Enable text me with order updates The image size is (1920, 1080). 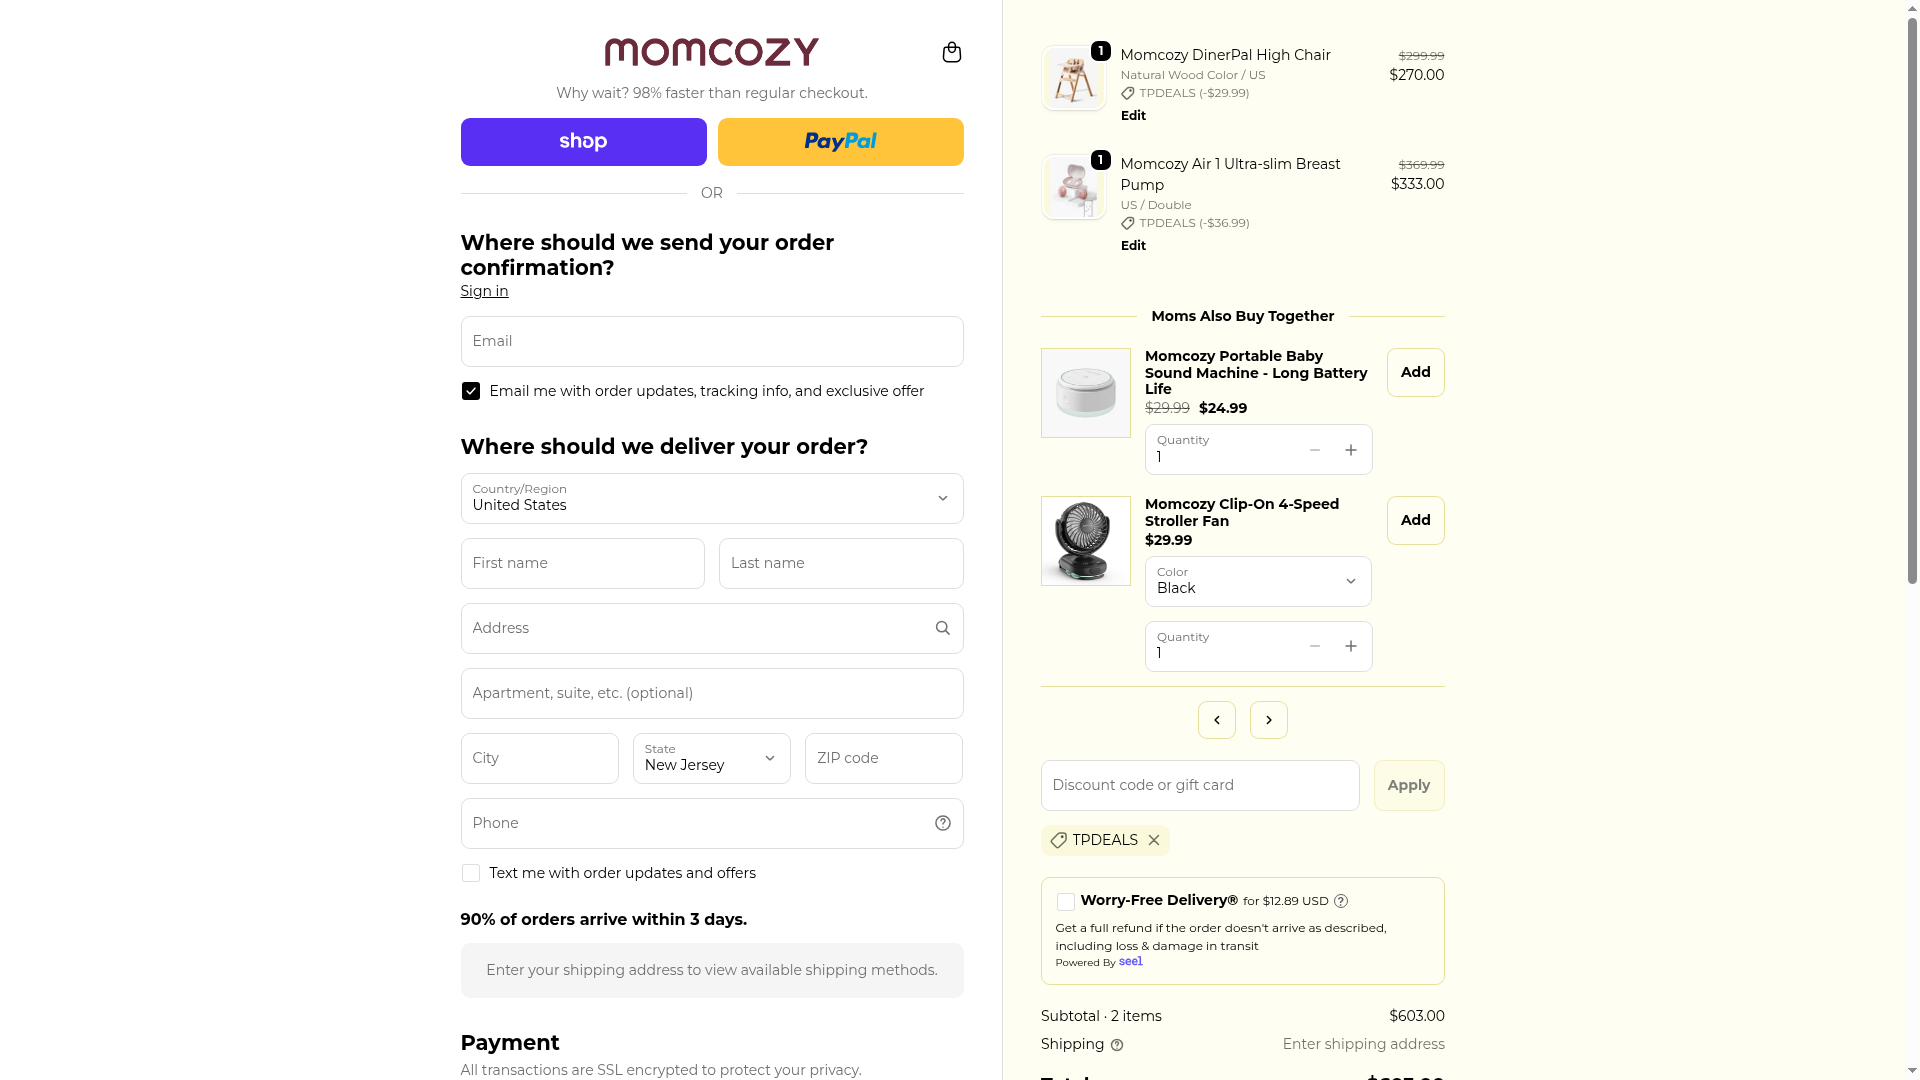tap(471, 873)
